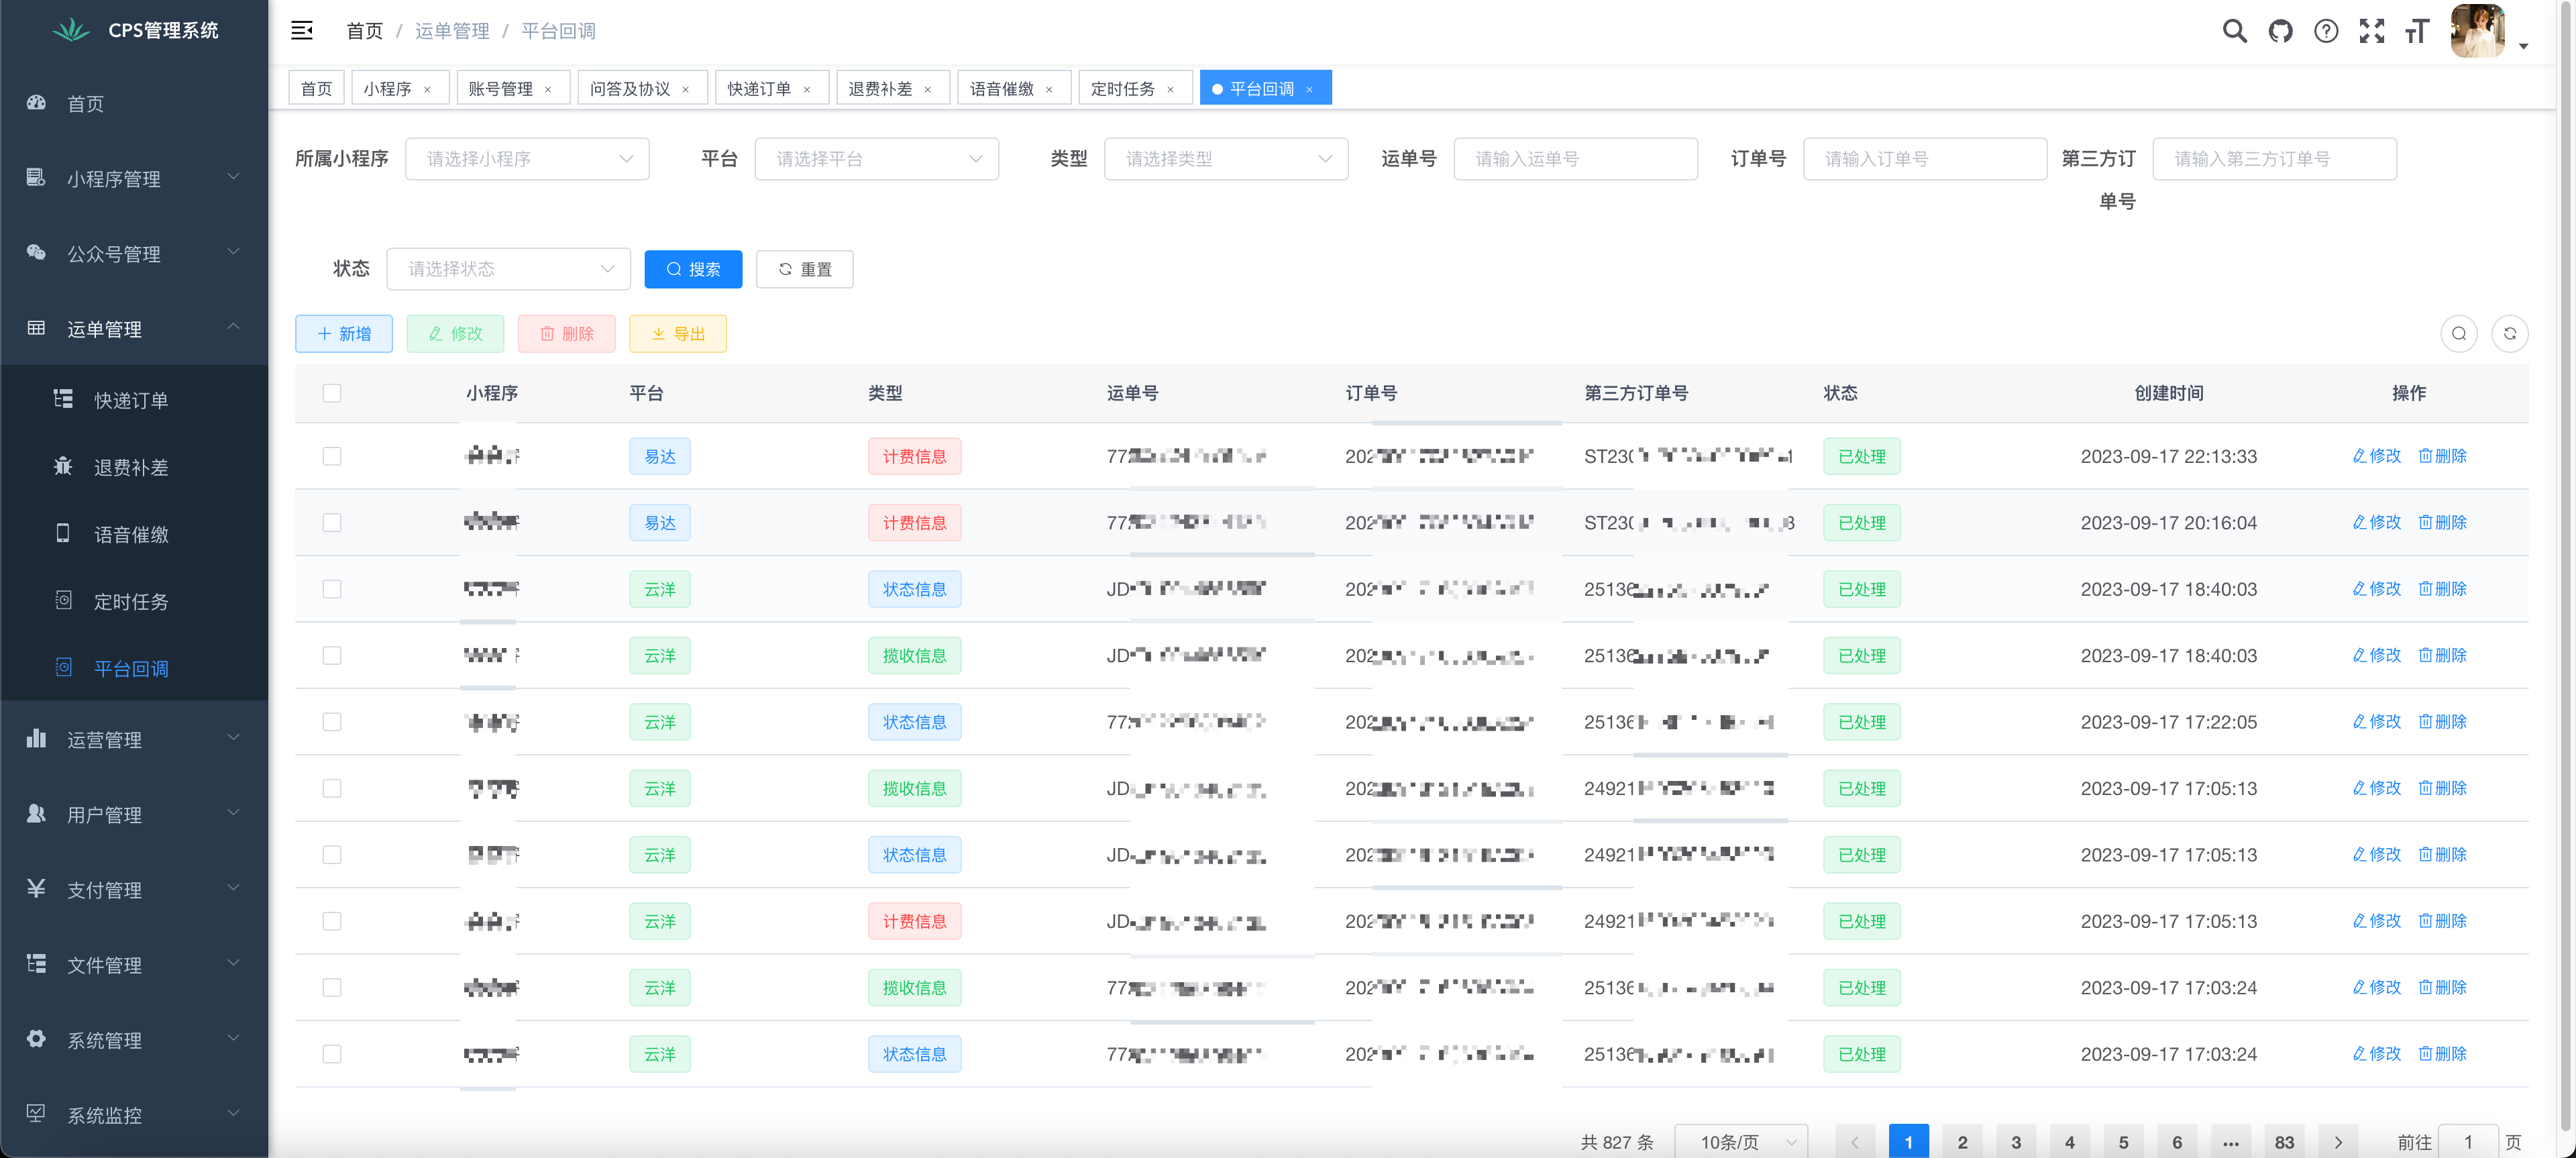Click the 重置 button

coord(805,269)
